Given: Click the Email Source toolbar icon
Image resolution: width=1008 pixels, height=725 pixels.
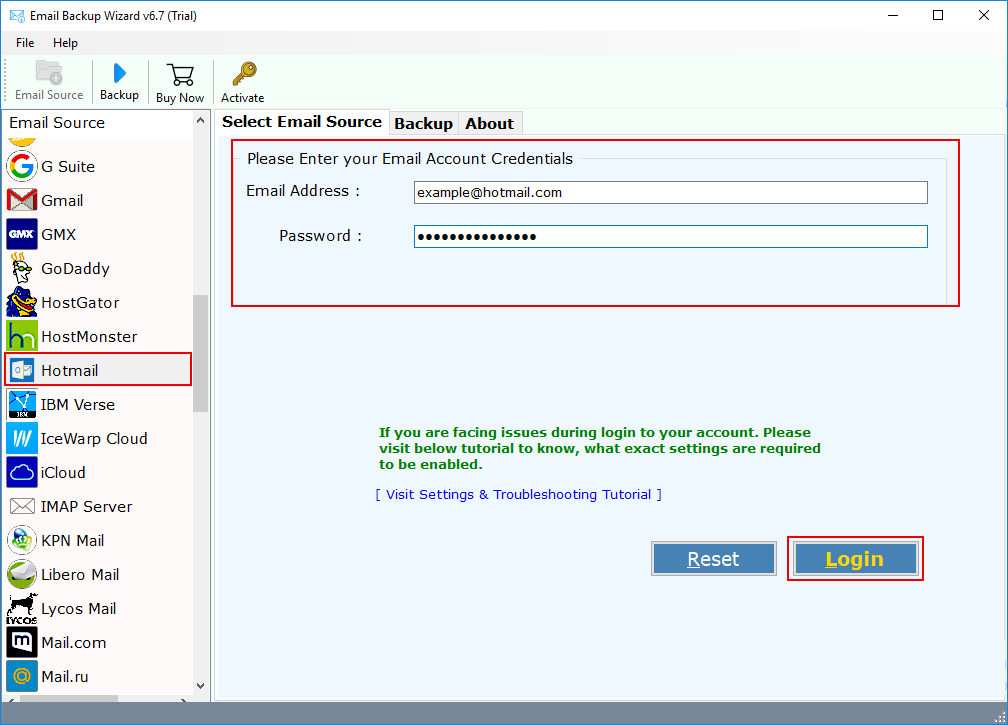Looking at the screenshot, I should [49, 73].
